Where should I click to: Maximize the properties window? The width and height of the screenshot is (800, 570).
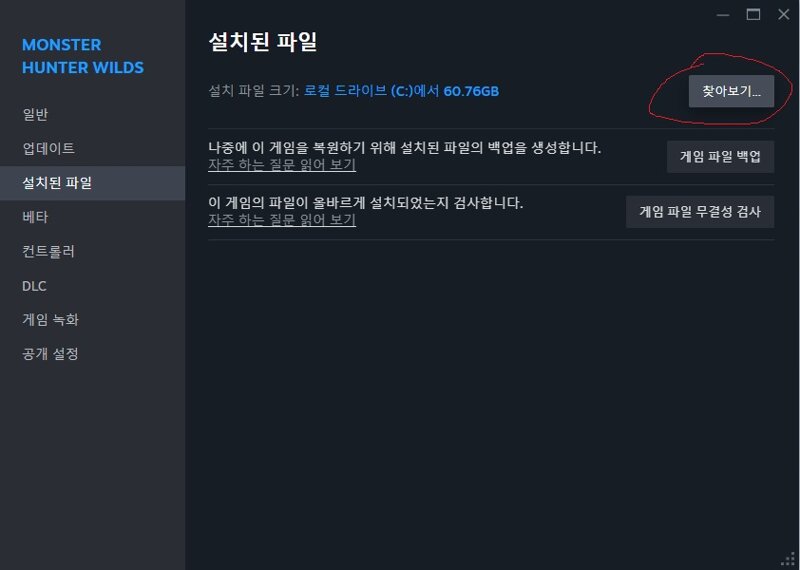753,15
